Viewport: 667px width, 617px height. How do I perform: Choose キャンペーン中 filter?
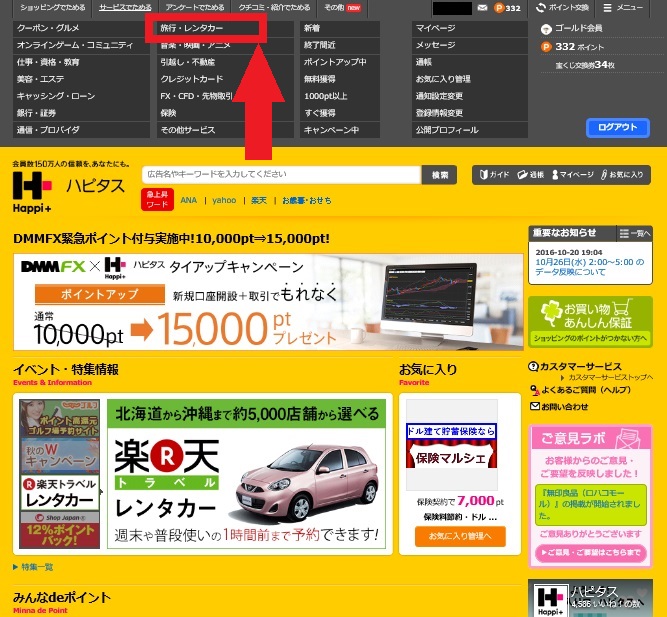340,130
